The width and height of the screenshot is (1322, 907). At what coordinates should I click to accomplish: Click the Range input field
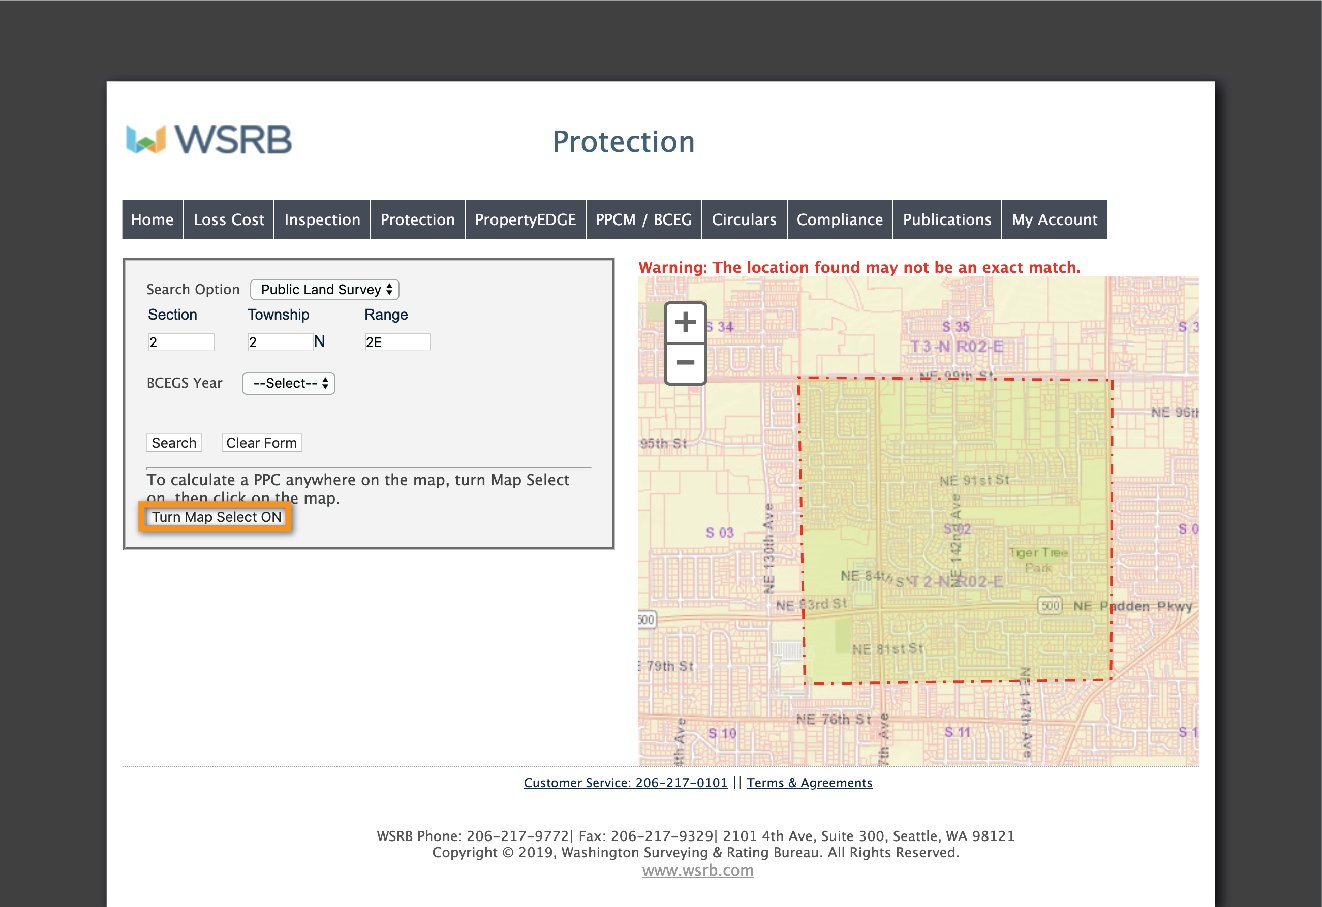(x=397, y=342)
